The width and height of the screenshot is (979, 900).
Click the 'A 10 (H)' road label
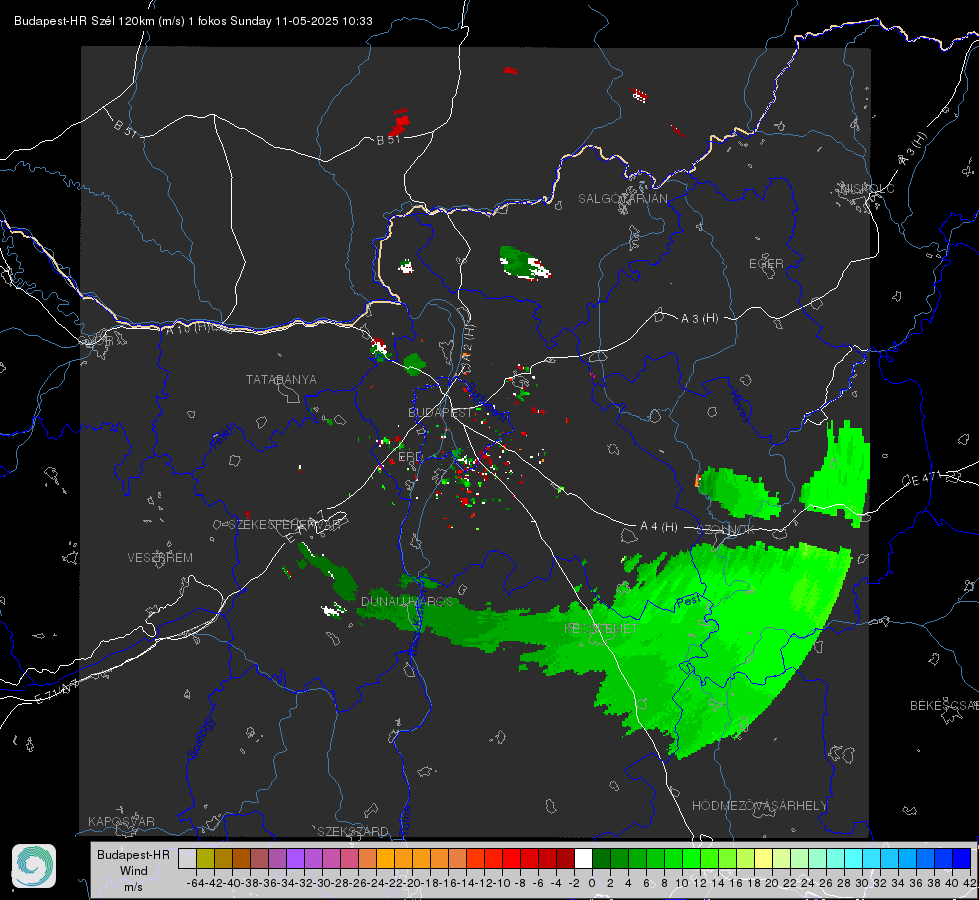click(x=189, y=327)
